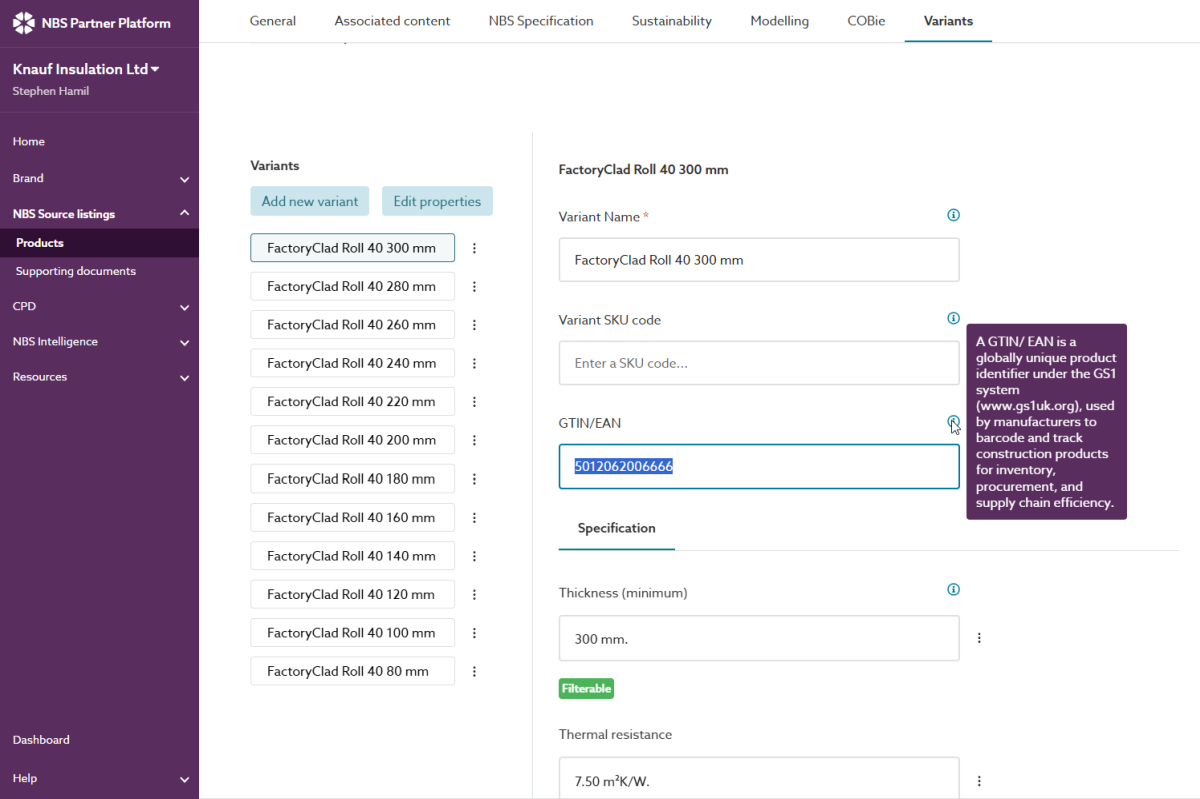Select variant FactoryClad Roll 40 100 mm
Image resolution: width=1200 pixels, height=799 pixels.
352,633
